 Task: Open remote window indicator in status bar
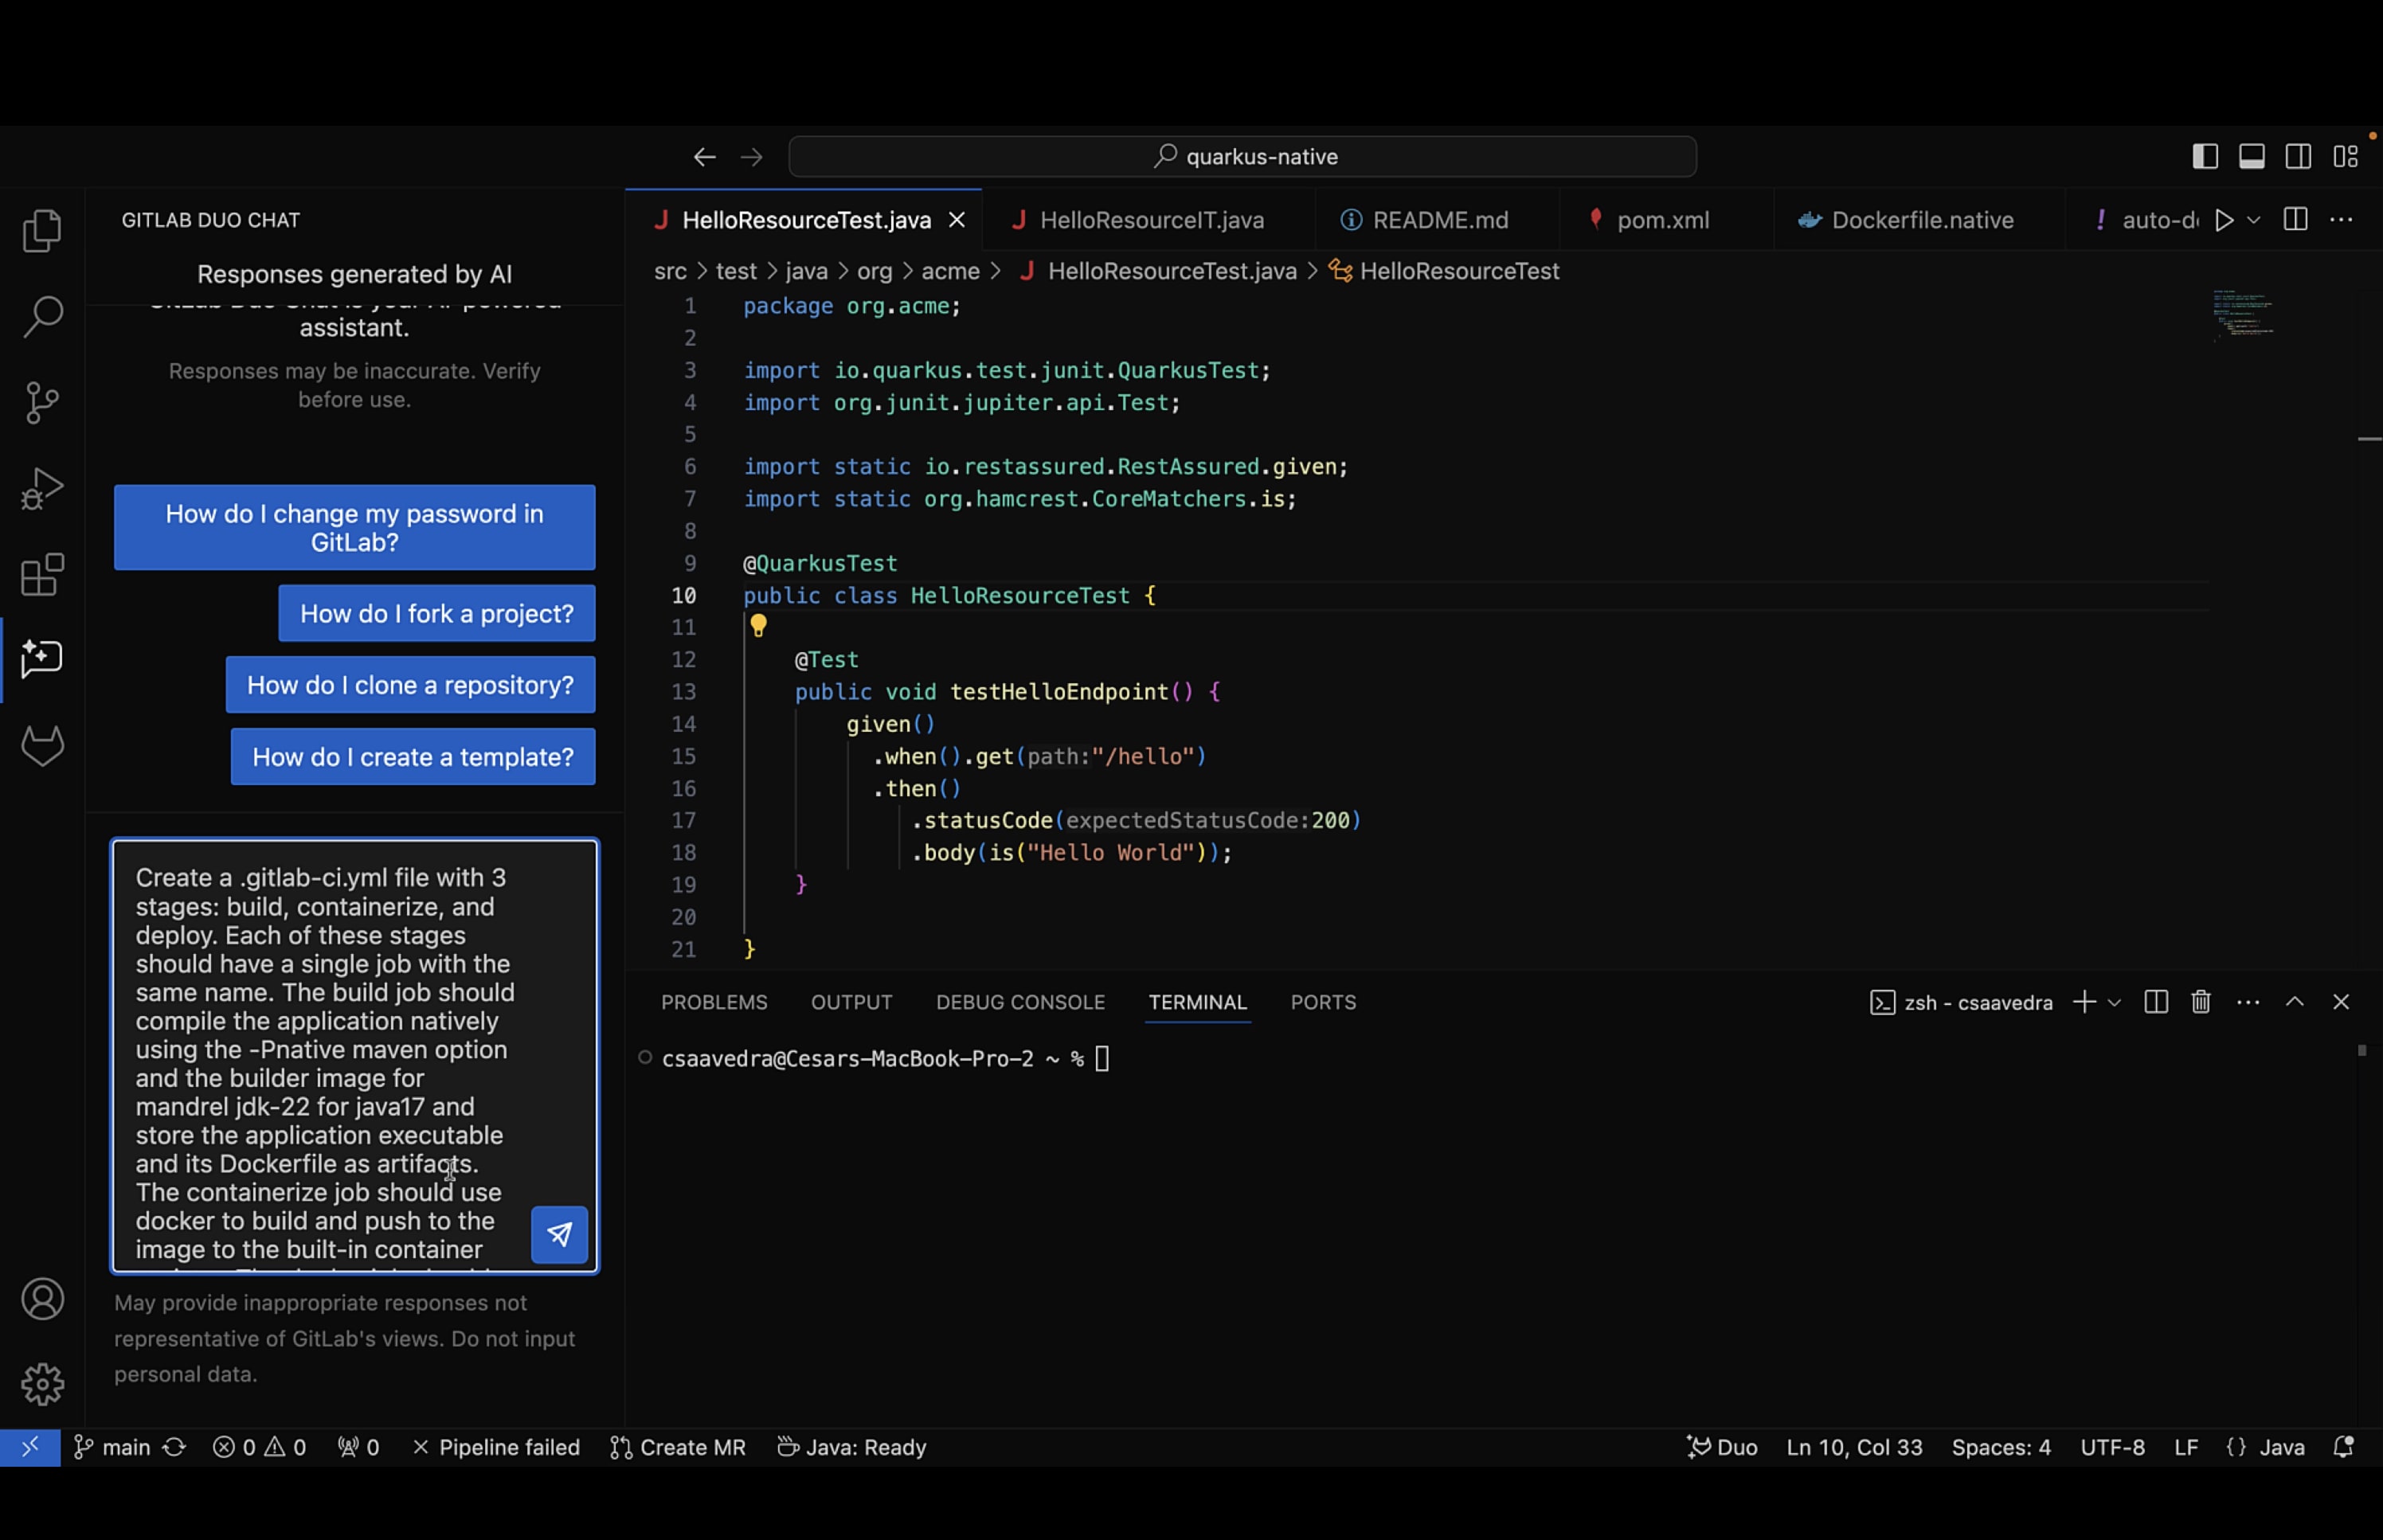[30, 1447]
